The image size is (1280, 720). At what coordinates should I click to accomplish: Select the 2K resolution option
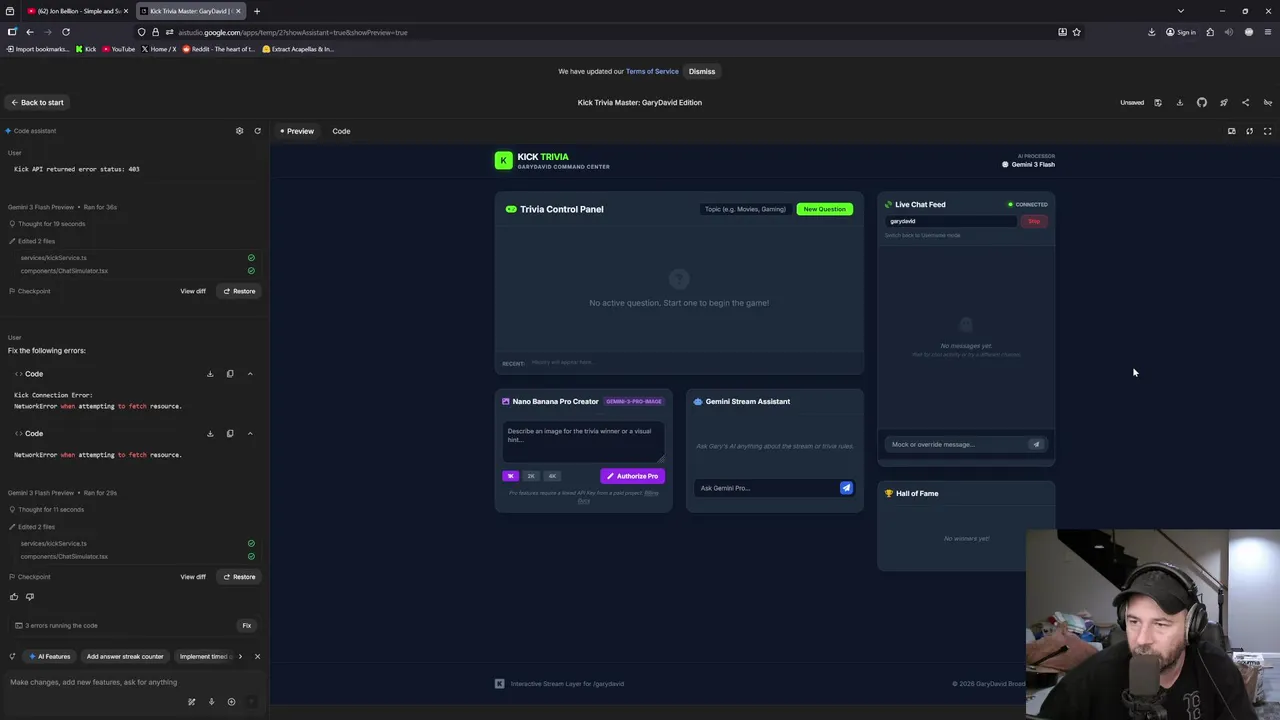click(531, 476)
